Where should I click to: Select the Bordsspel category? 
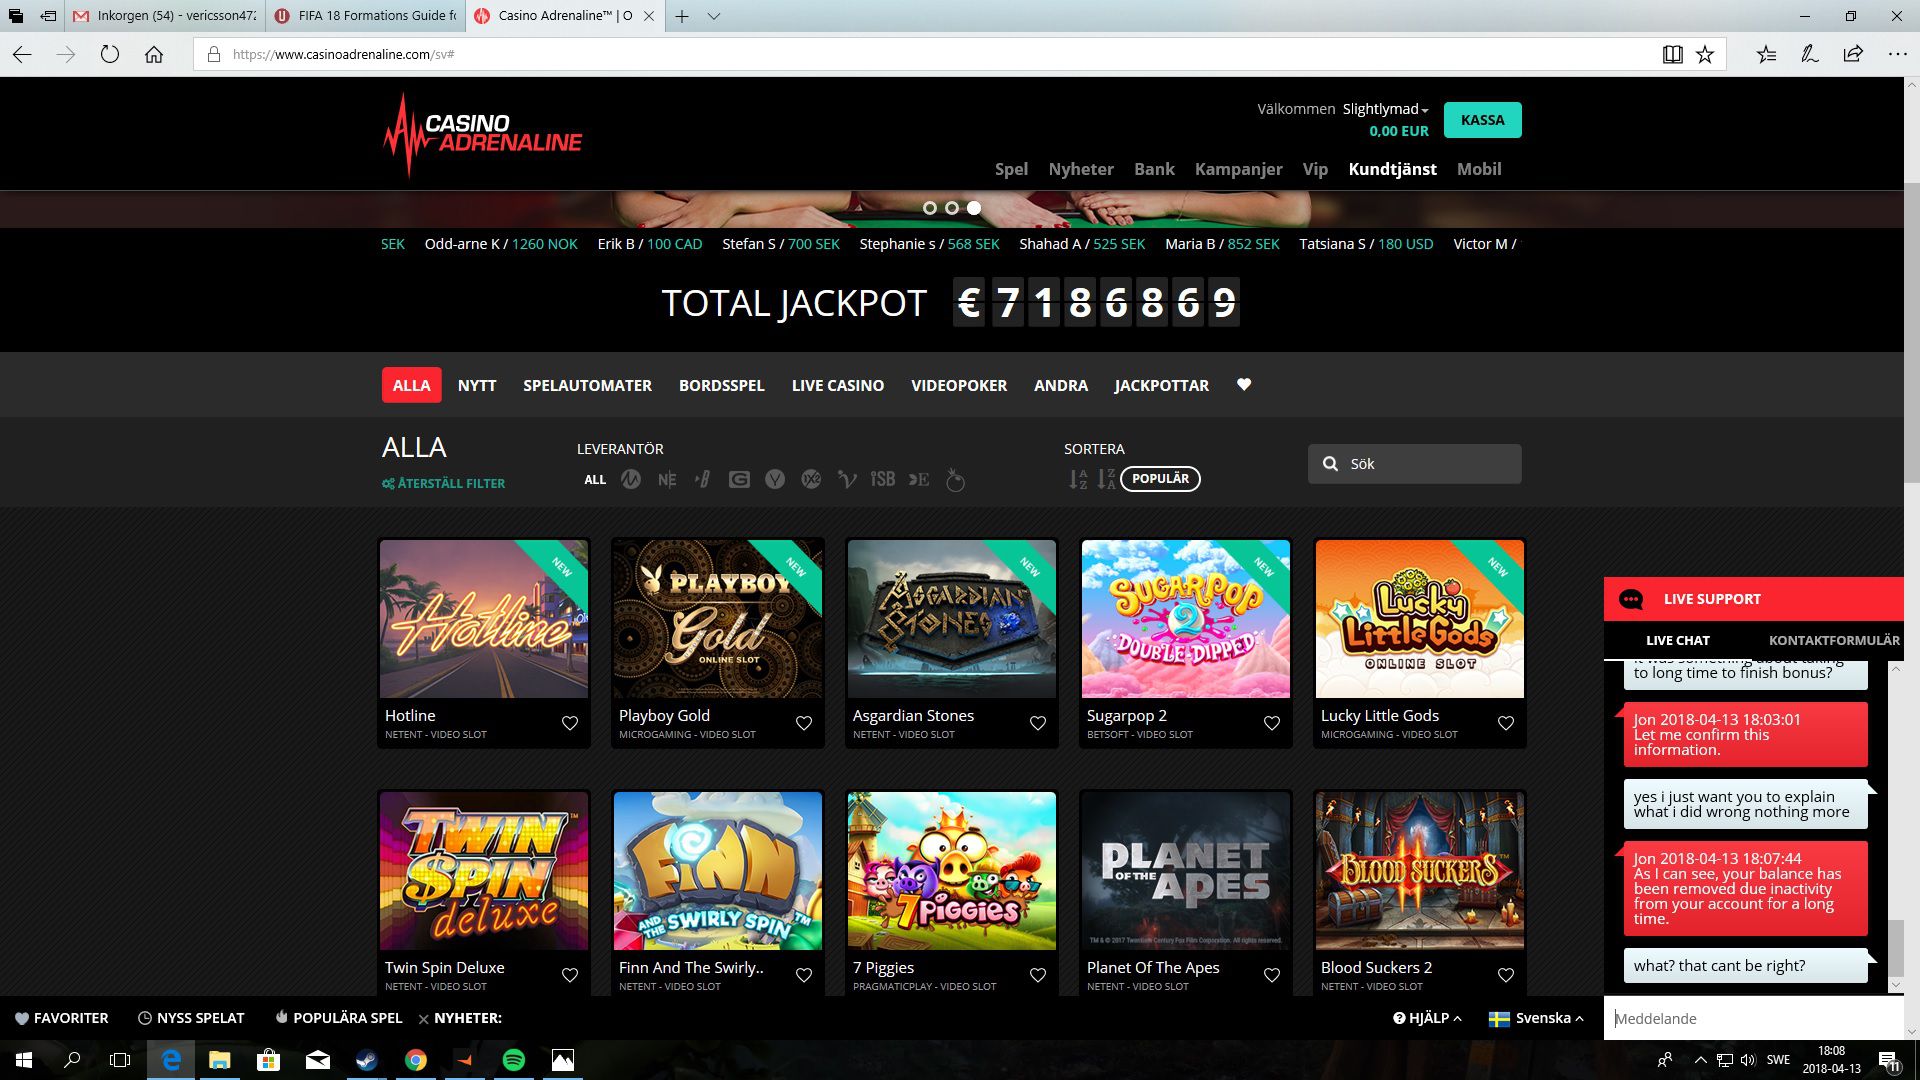click(722, 385)
